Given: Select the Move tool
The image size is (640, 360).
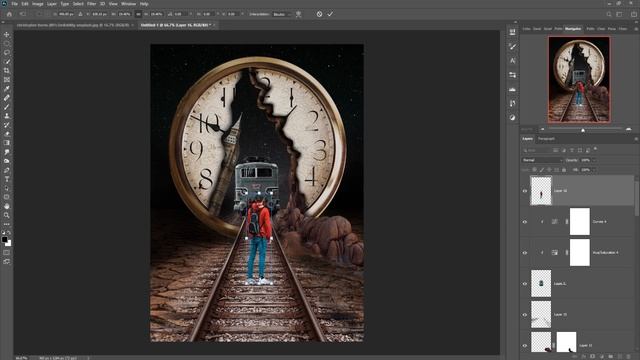Looking at the screenshot, I should 7,35.
